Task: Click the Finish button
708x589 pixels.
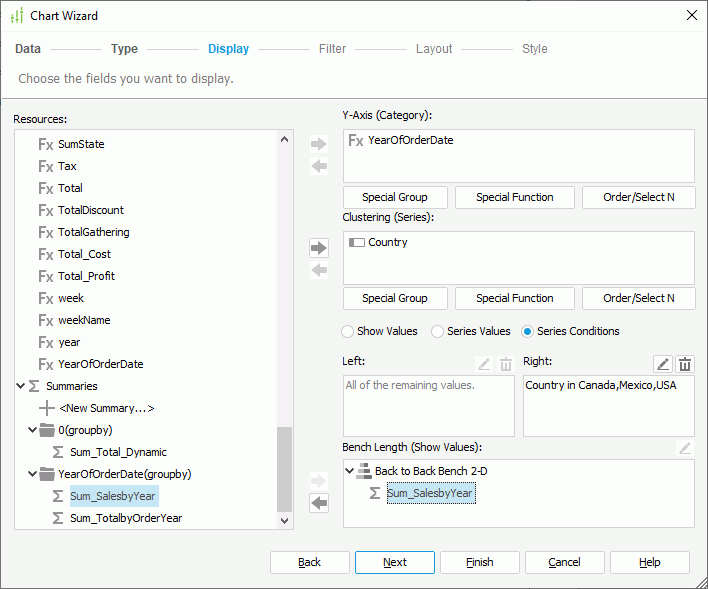Action: (x=479, y=562)
